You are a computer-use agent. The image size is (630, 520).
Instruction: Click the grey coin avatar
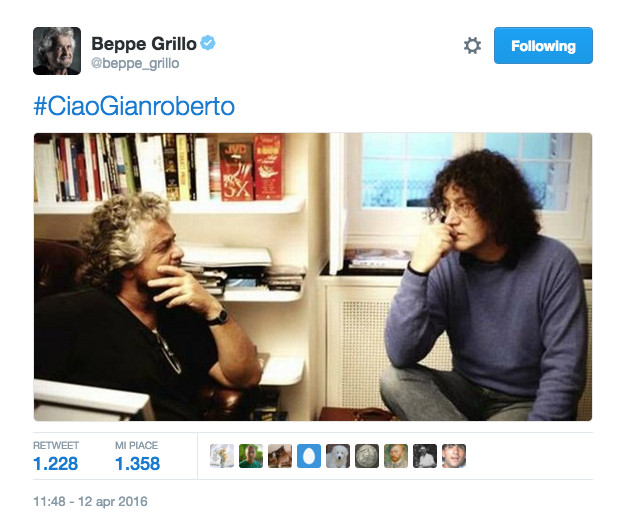point(367,456)
